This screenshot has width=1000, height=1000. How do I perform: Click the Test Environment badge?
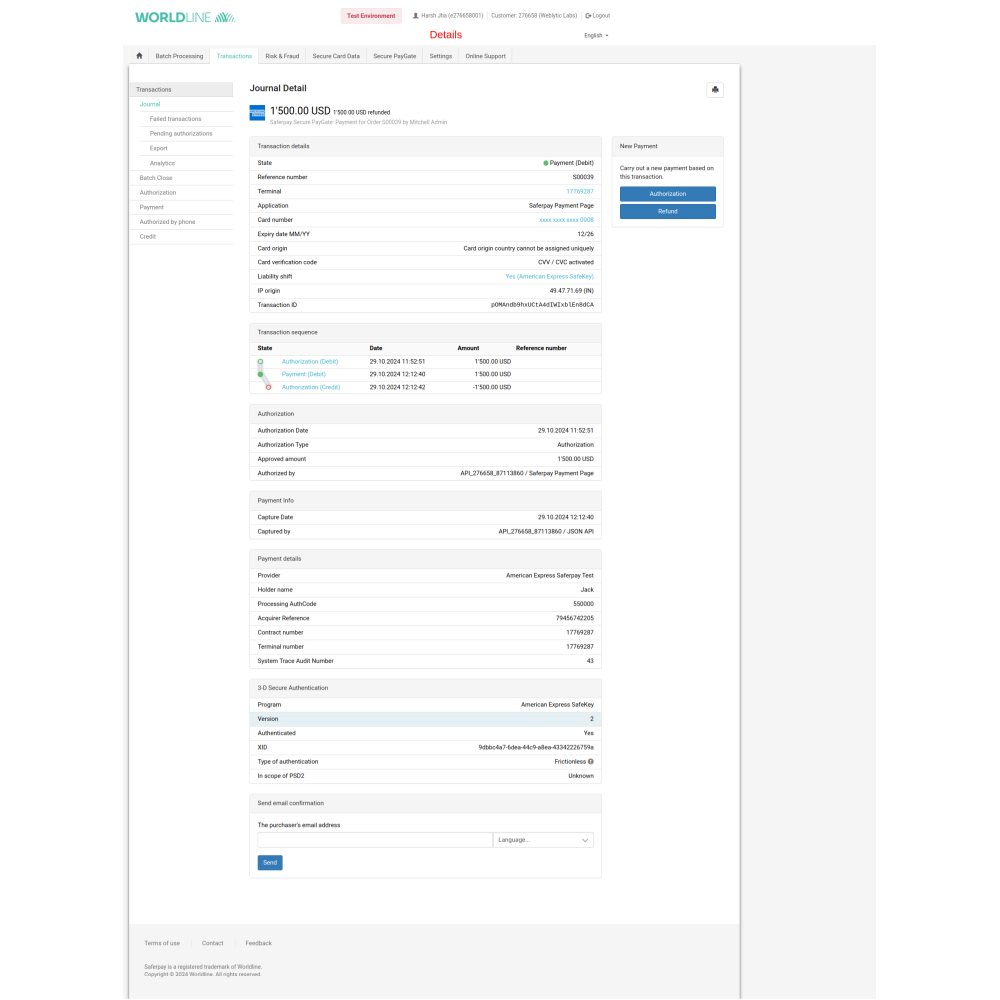point(371,16)
